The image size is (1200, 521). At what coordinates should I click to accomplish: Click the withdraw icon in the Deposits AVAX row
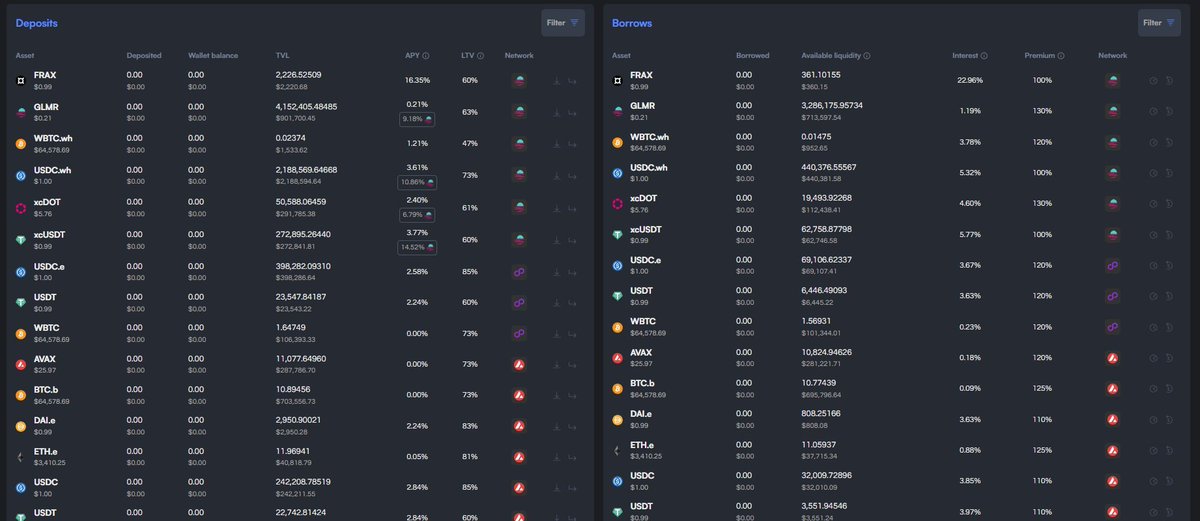[572, 364]
